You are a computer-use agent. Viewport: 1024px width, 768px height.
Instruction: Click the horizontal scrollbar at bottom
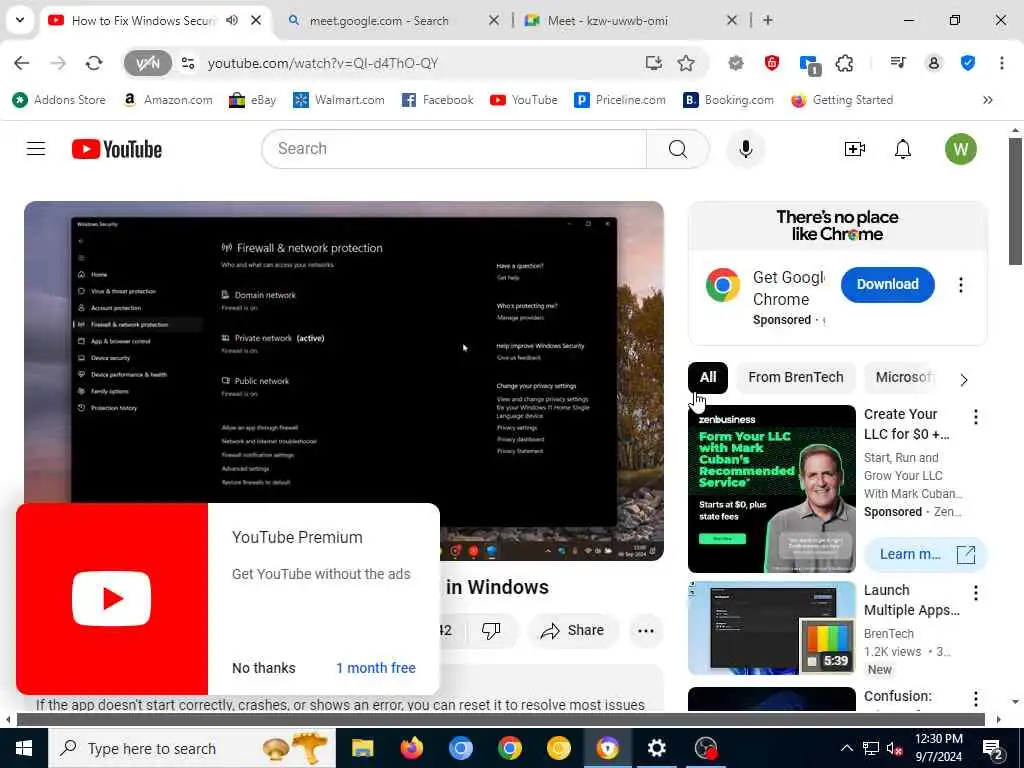click(x=501, y=720)
